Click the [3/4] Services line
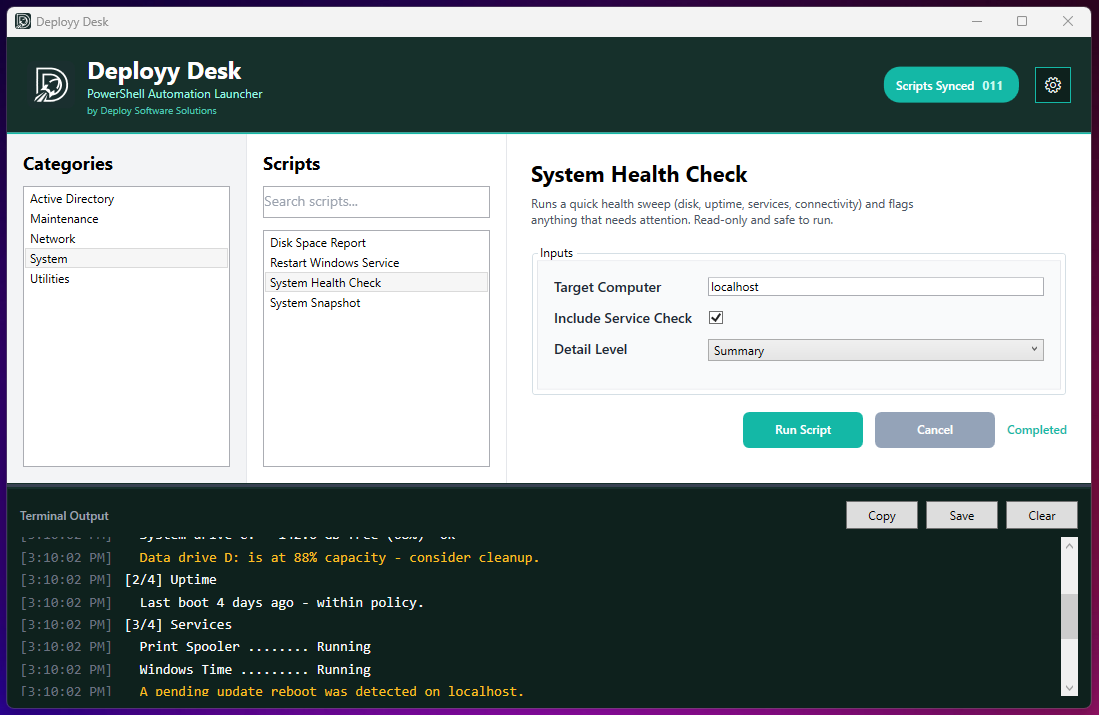 tap(178, 624)
